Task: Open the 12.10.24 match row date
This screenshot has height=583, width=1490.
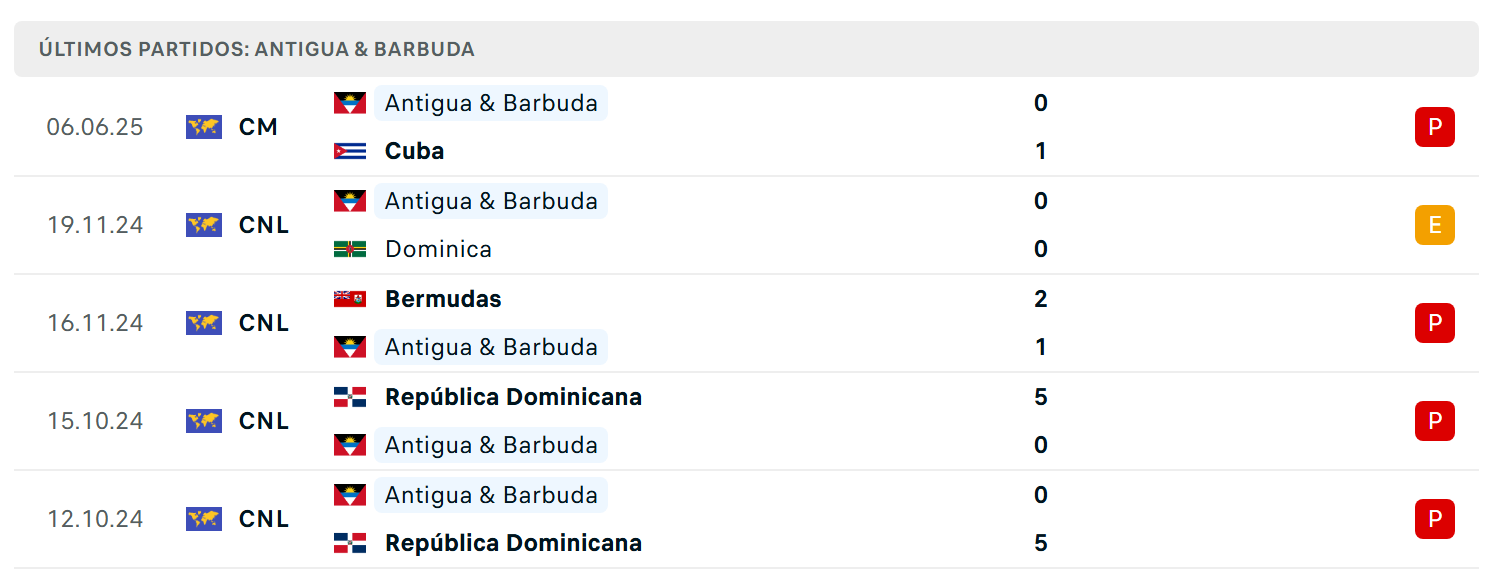Action: click(x=95, y=519)
